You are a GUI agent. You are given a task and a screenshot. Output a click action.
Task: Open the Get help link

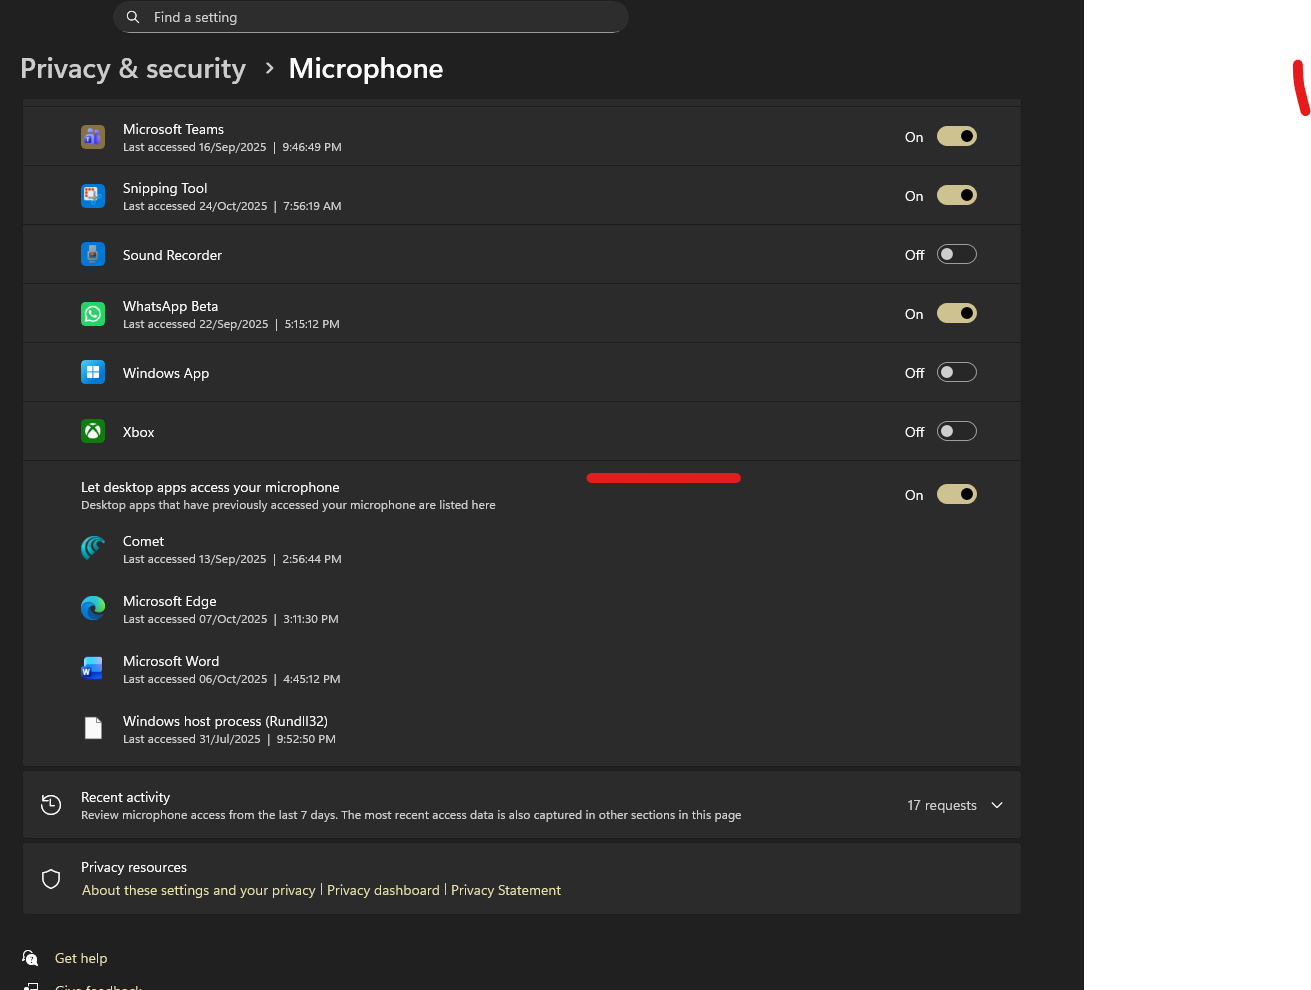[81, 958]
